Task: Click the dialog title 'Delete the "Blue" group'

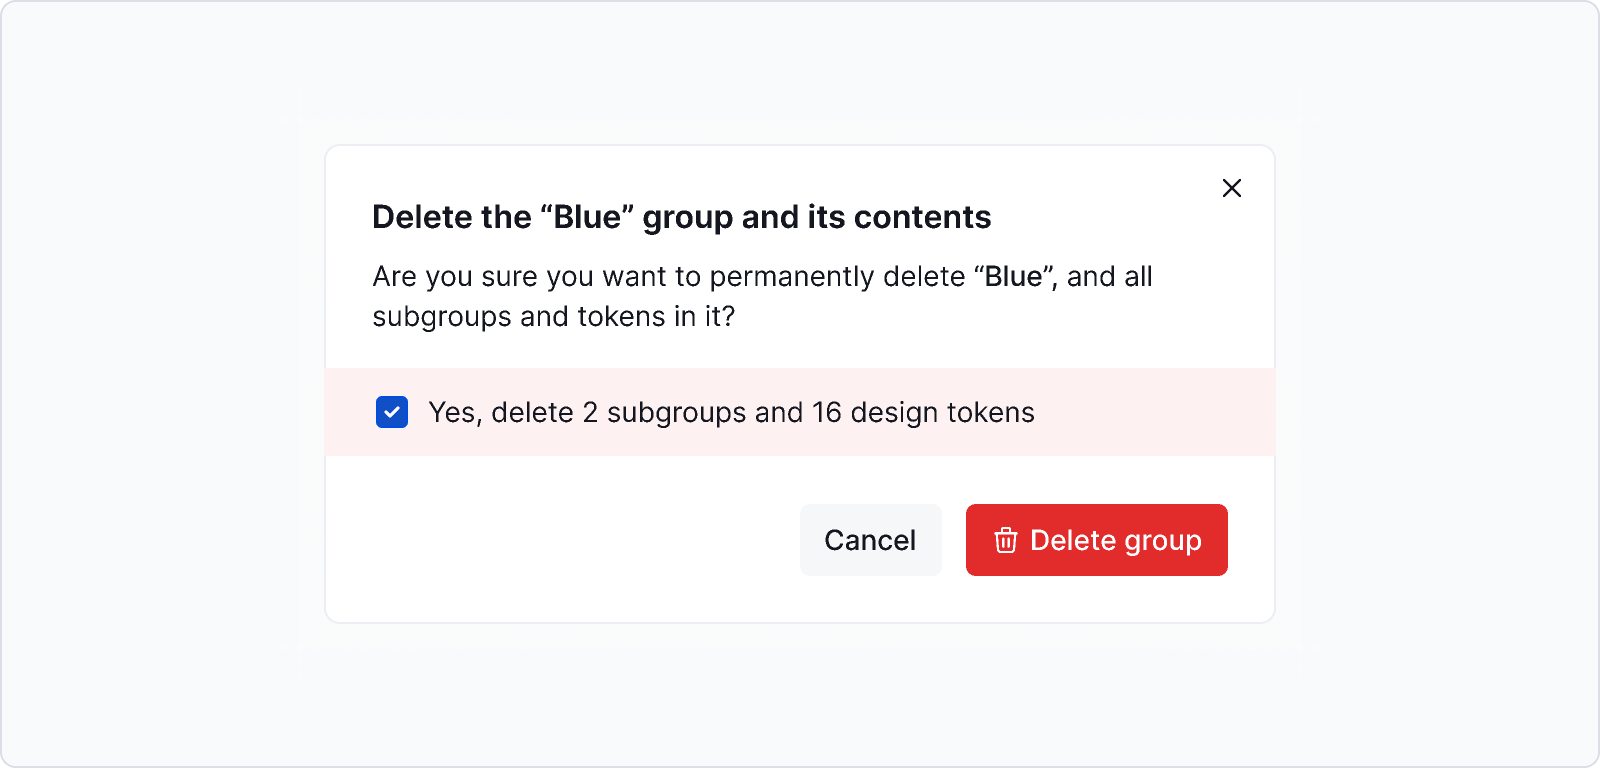Action: point(681,217)
